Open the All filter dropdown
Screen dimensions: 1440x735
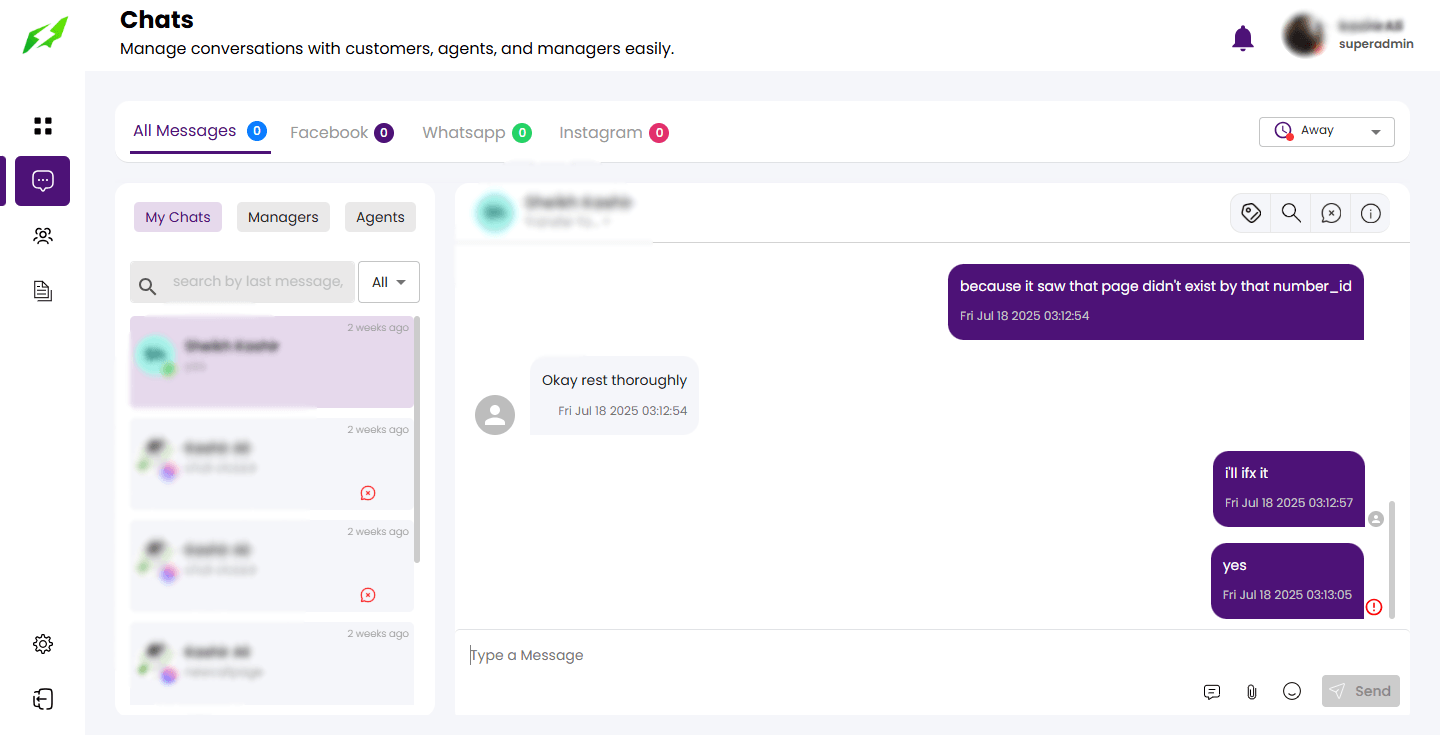388,282
